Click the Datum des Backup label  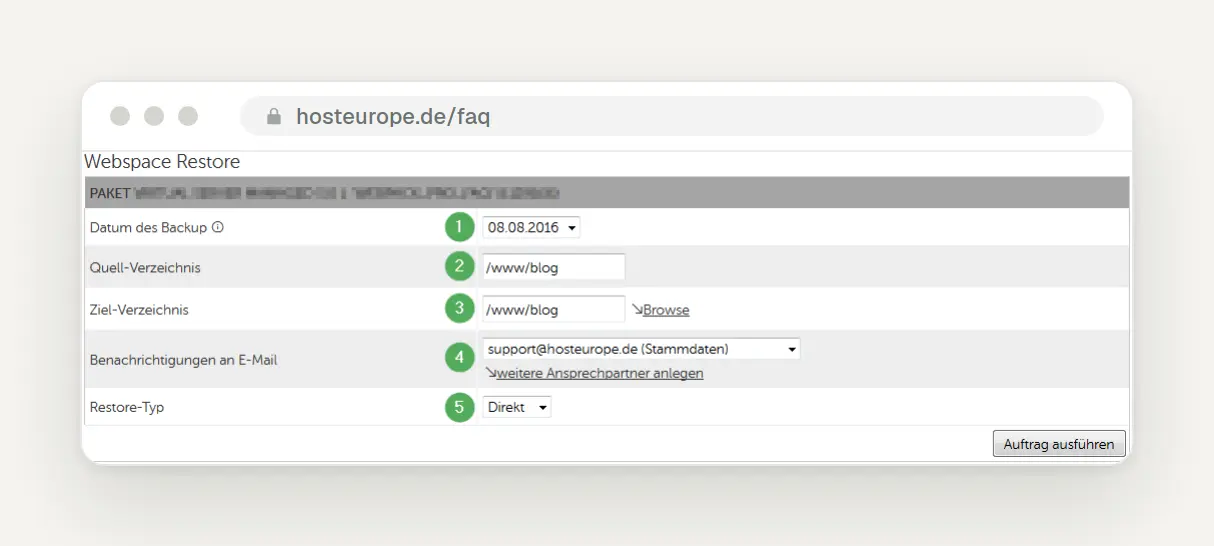coord(148,227)
